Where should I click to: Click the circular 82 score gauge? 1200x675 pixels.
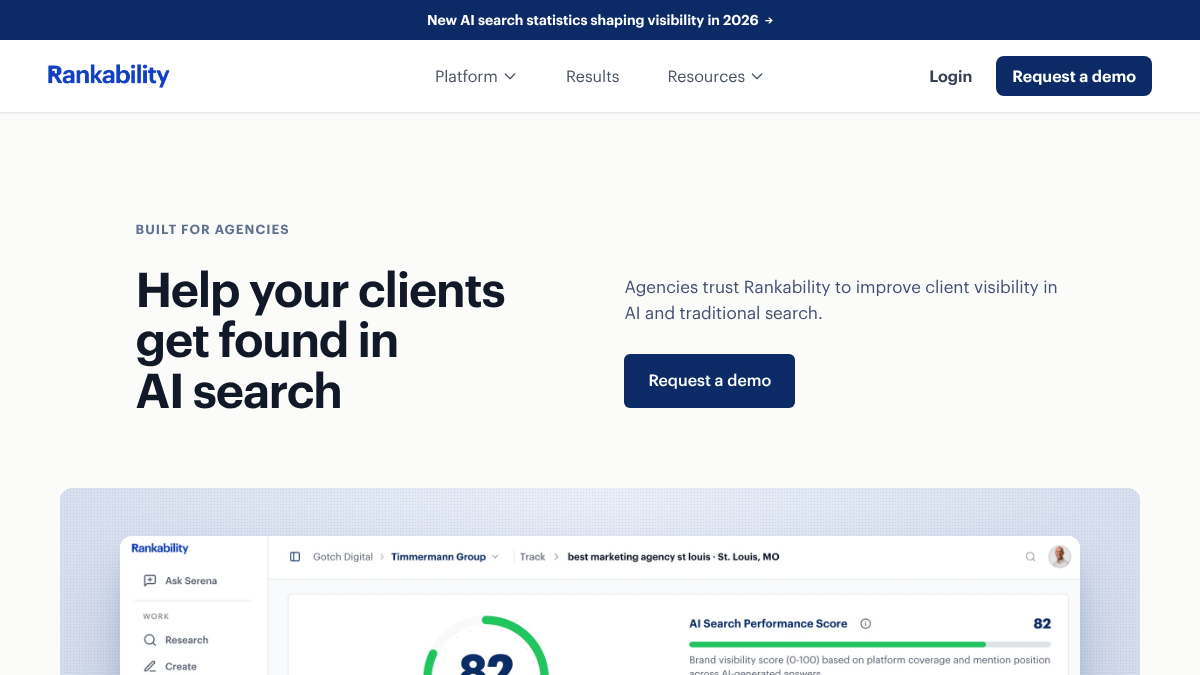click(486, 645)
